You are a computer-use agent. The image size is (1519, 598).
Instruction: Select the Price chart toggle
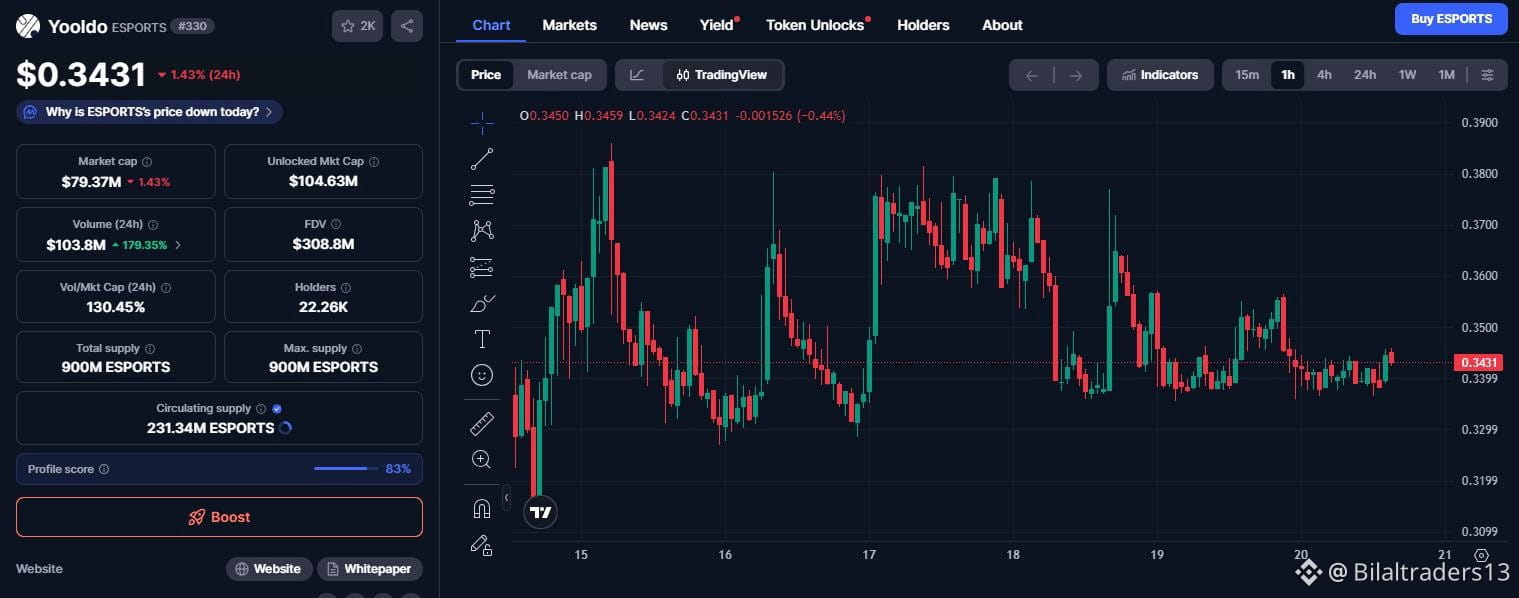point(486,75)
